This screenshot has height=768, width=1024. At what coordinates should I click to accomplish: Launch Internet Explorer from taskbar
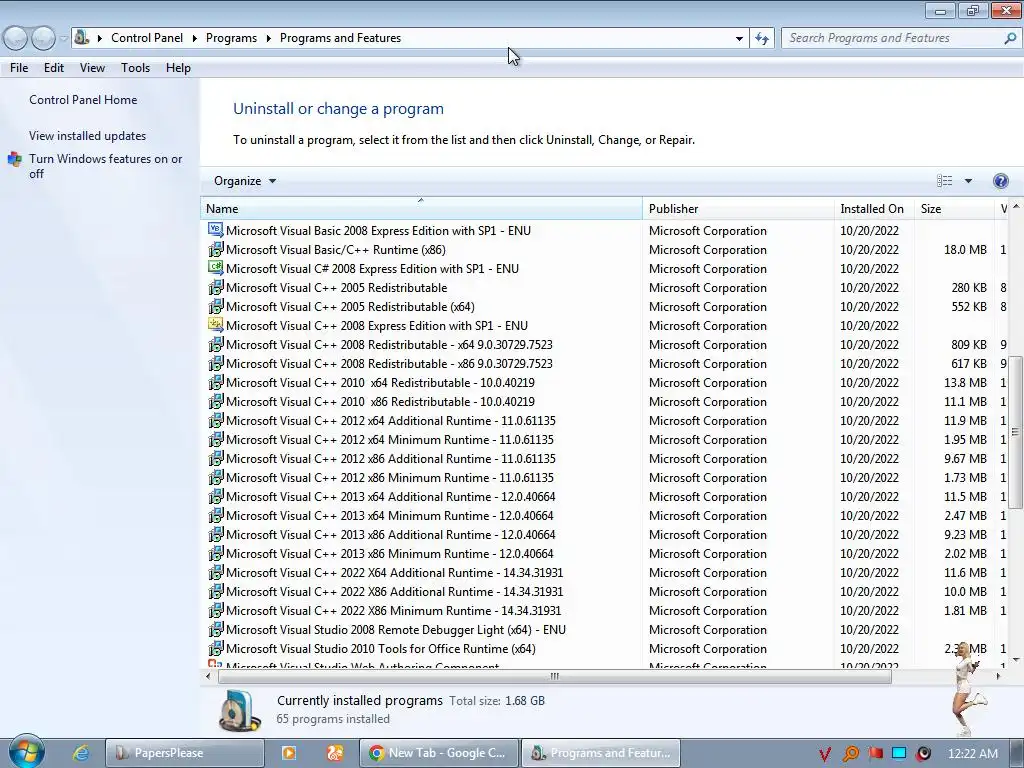pyautogui.click(x=81, y=753)
